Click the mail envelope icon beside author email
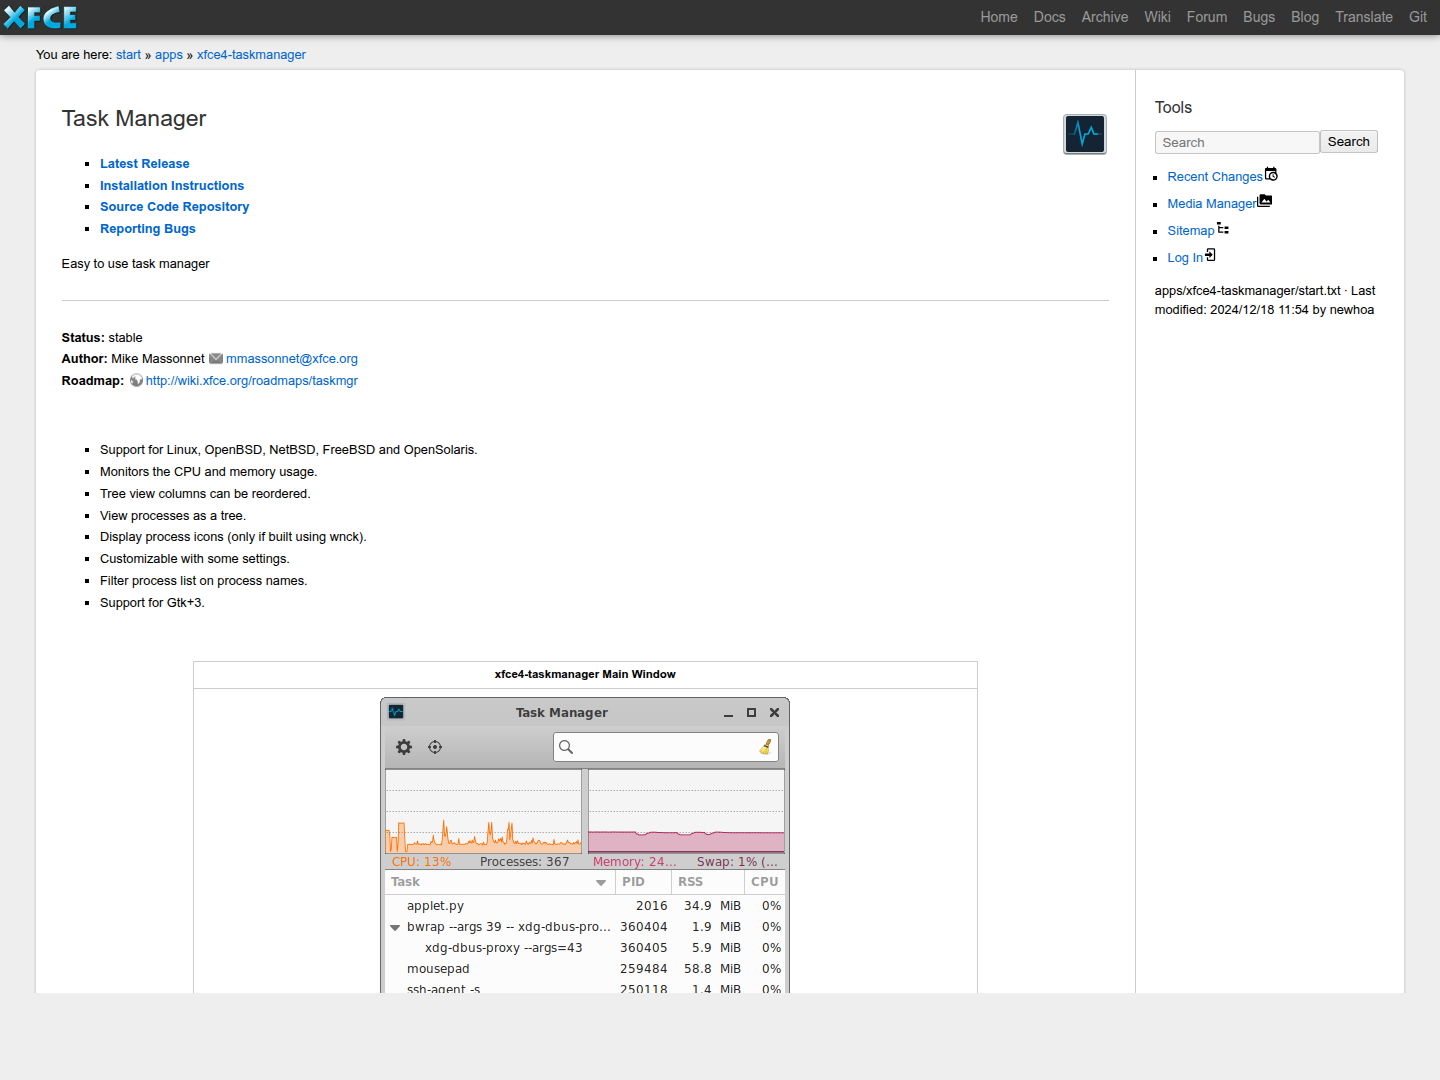This screenshot has height=1080, width=1440. [x=216, y=359]
